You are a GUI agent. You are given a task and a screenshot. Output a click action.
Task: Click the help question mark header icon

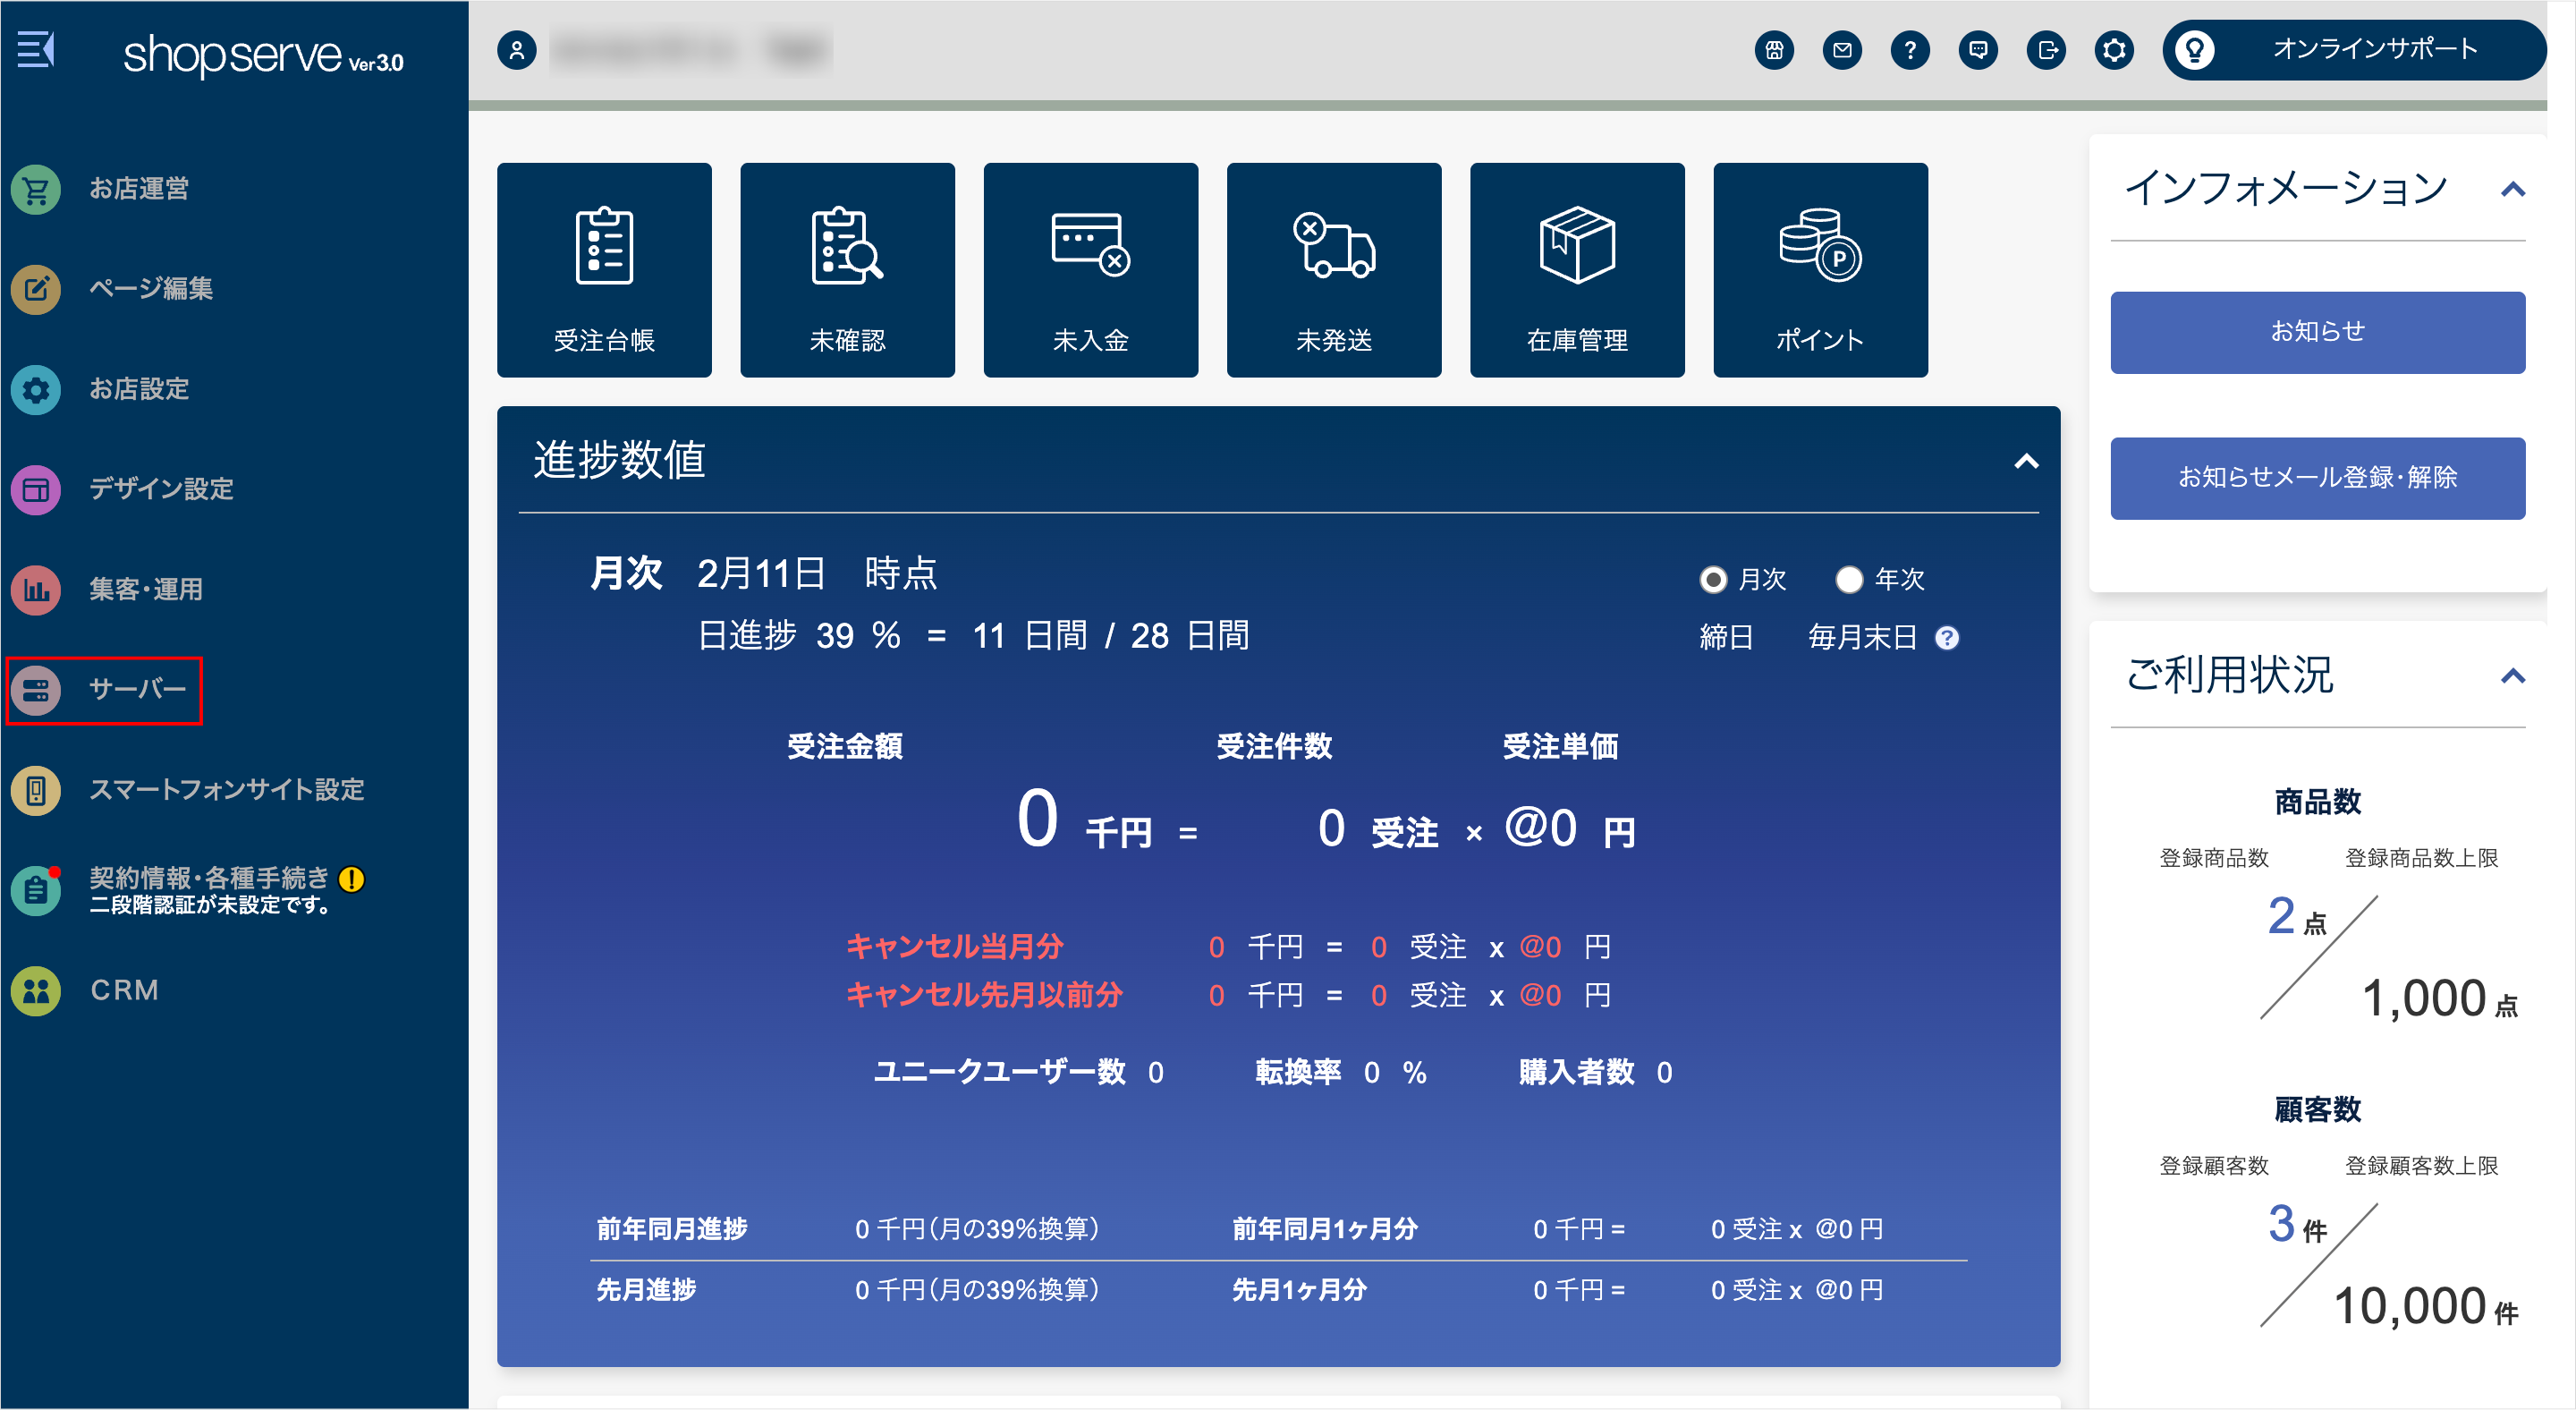(1910, 50)
